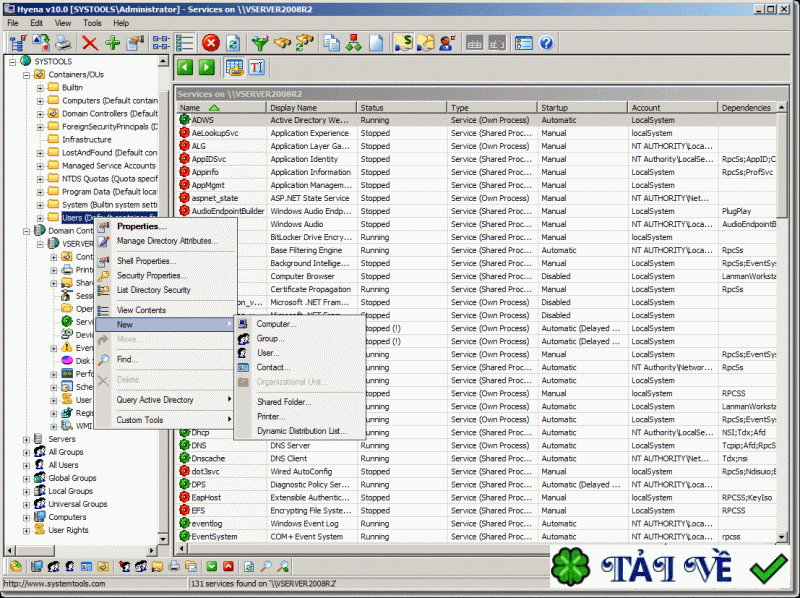Click the green Back navigation arrow

pyautogui.click(x=186, y=67)
